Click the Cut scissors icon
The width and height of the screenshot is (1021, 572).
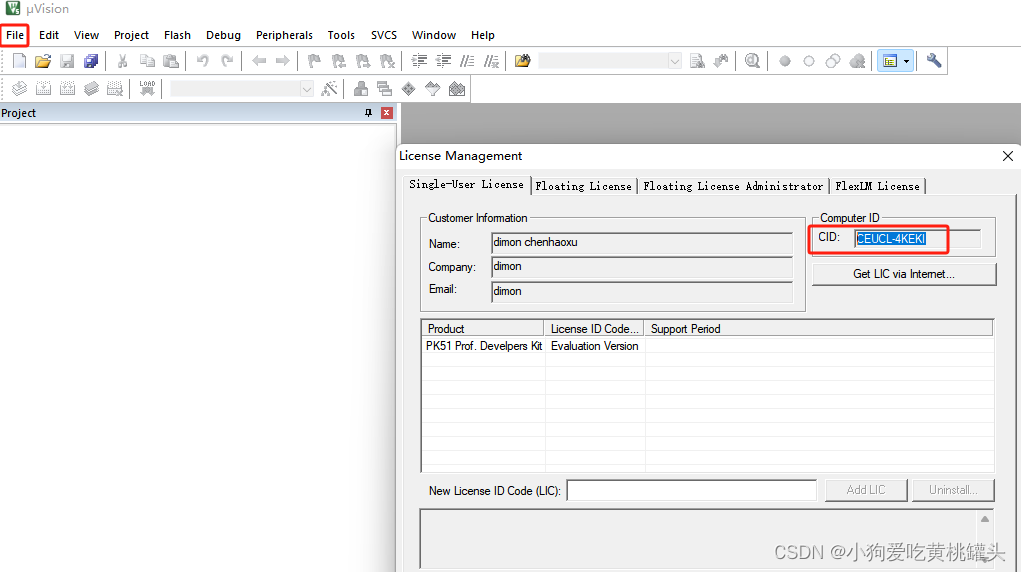122,61
